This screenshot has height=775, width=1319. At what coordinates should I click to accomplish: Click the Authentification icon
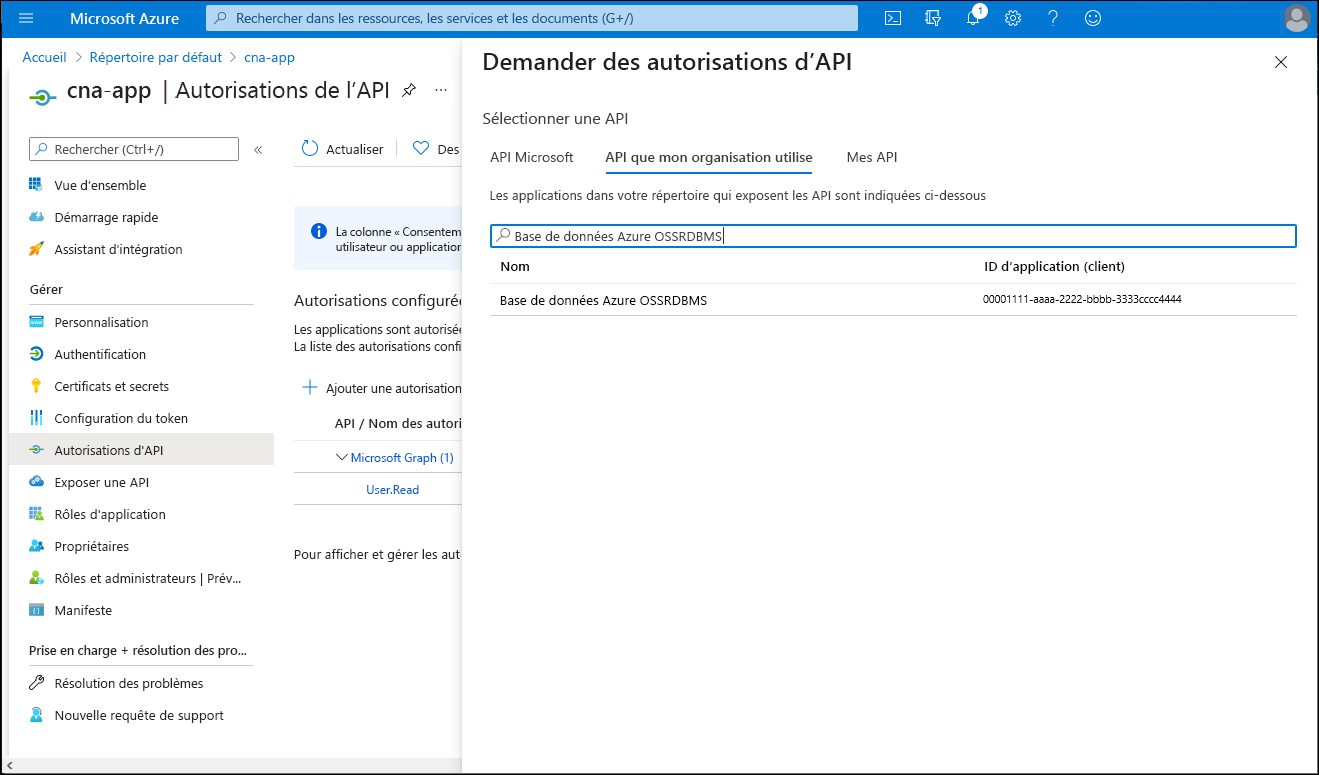point(36,354)
